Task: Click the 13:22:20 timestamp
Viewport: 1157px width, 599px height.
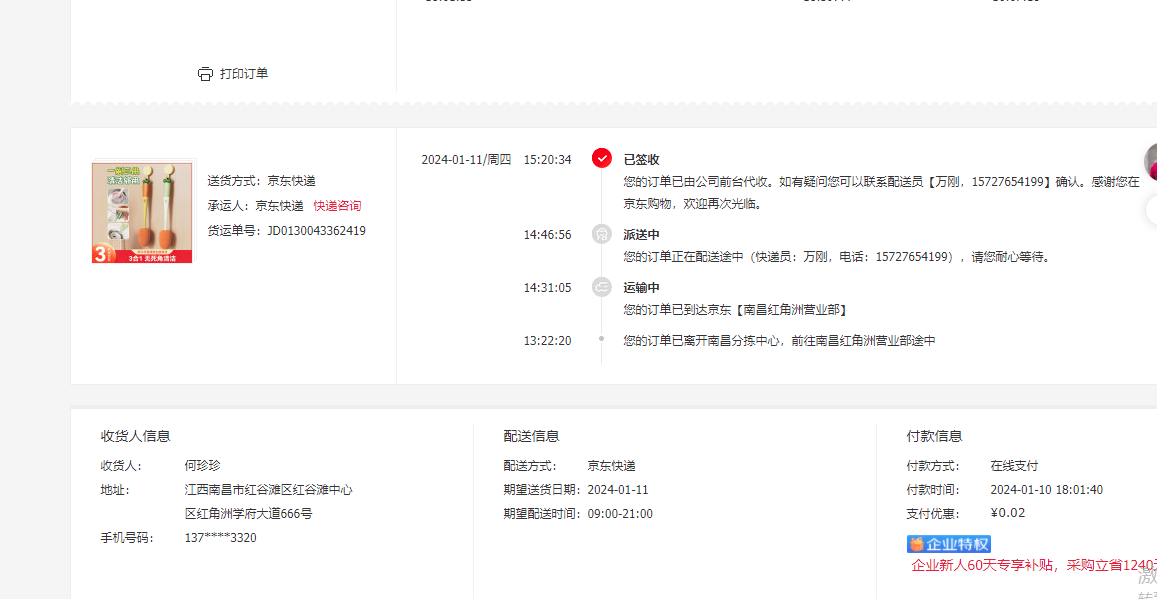Action: 548,341
